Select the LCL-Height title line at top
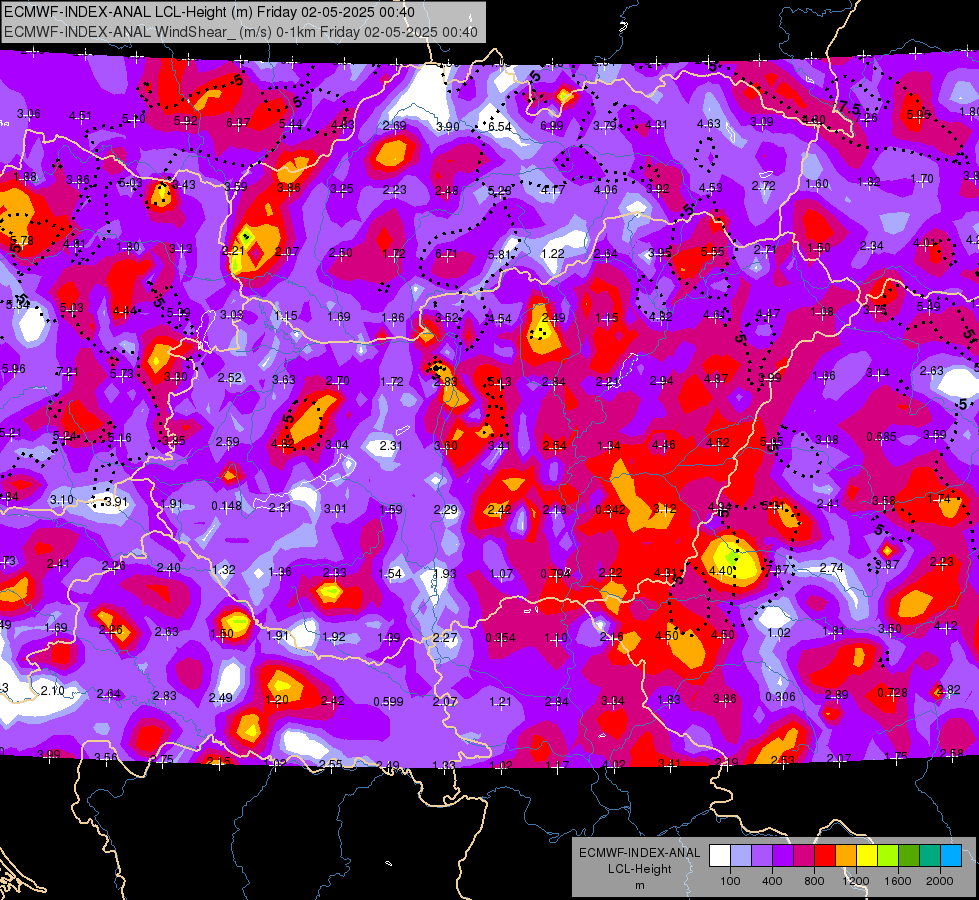Viewport: 979px width, 900px height. pyautogui.click(x=210, y=12)
